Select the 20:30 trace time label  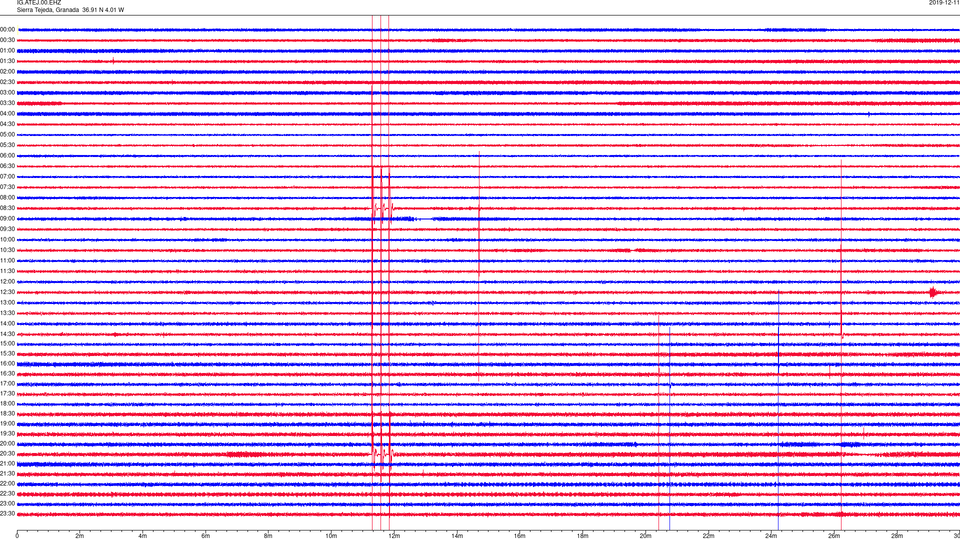point(7,454)
